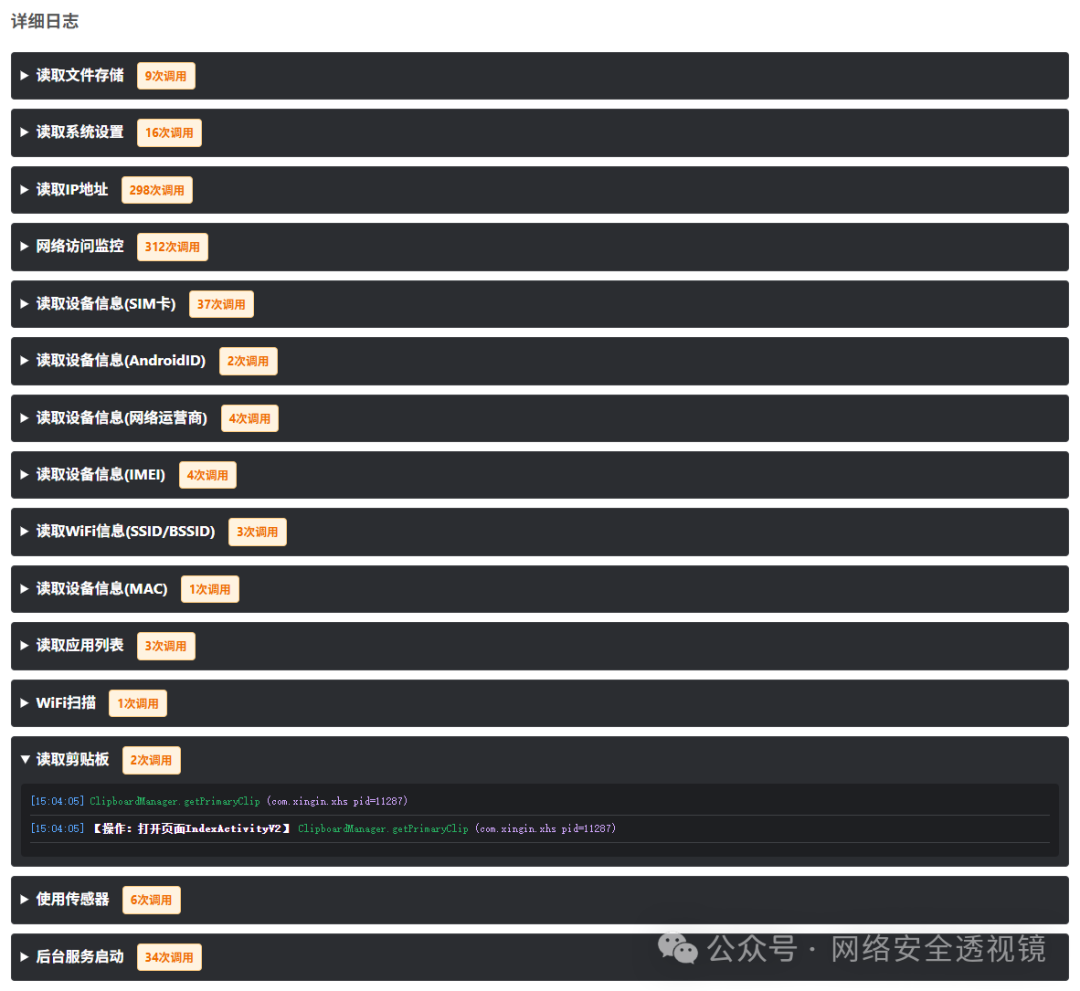The width and height of the screenshot is (1080, 991).
Task: Click the 9次调用 badge
Action: point(166,76)
